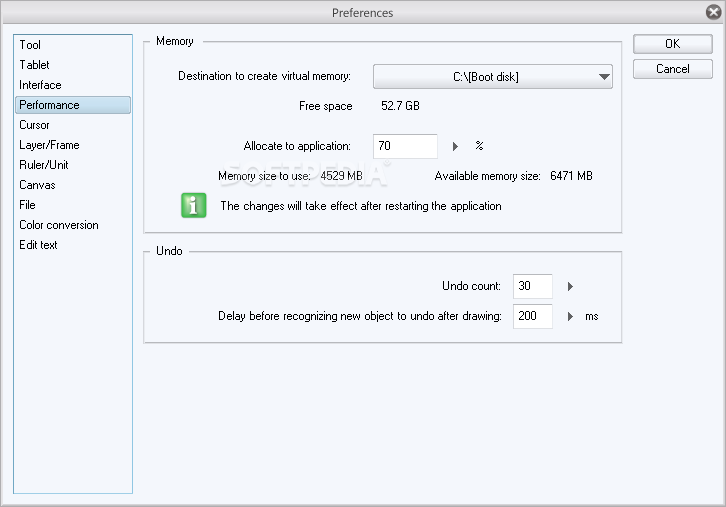726x507 pixels.
Task: Select the Tablet category
Action: tap(73, 65)
